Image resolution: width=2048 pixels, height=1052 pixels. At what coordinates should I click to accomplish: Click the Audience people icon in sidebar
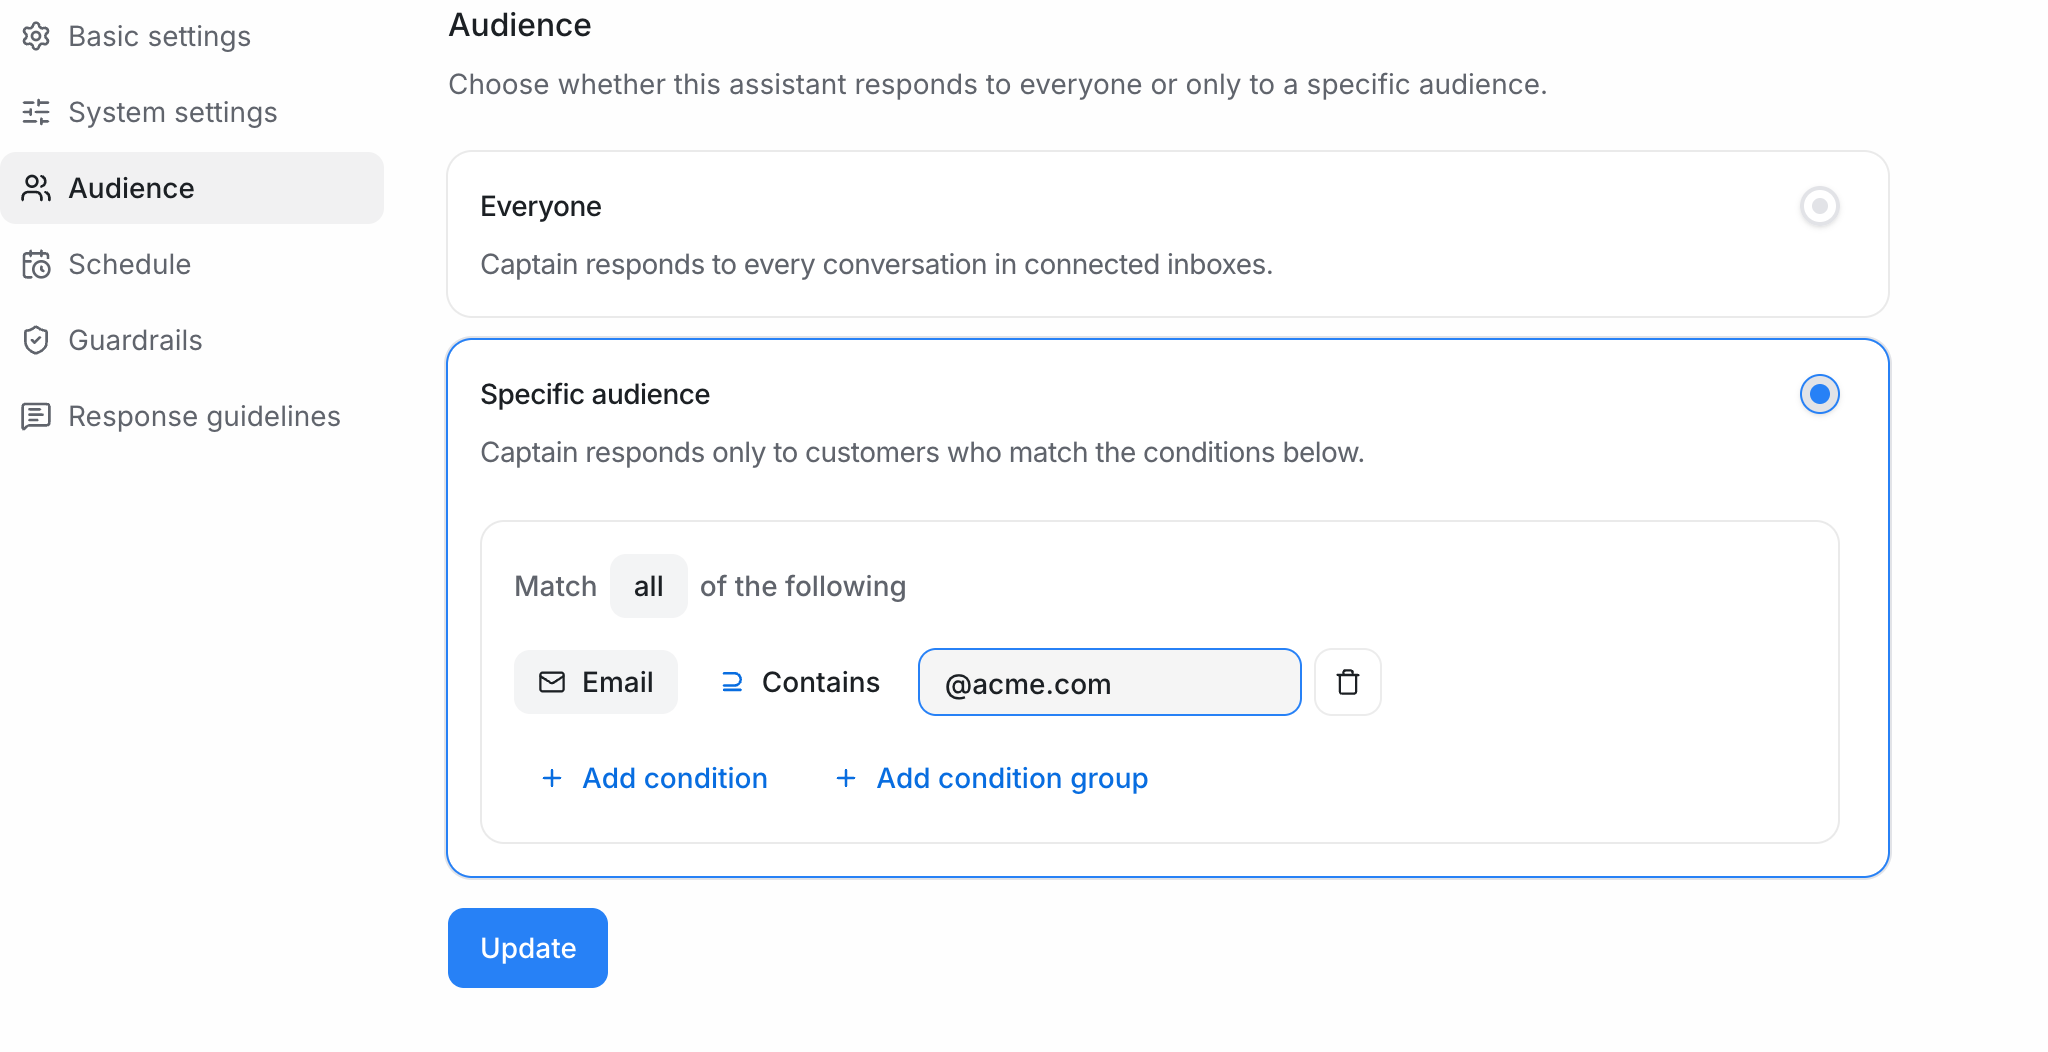(36, 188)
